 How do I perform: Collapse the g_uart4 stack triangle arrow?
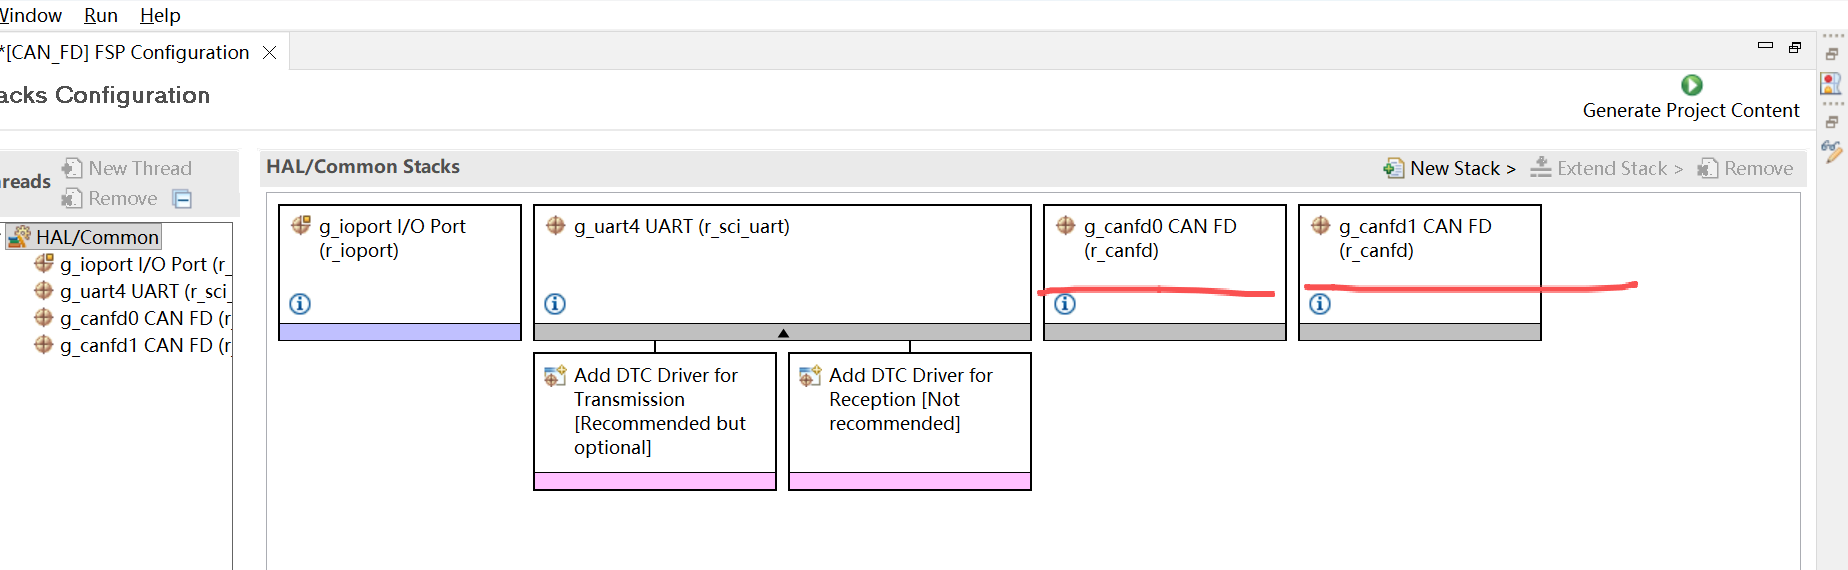783,333
